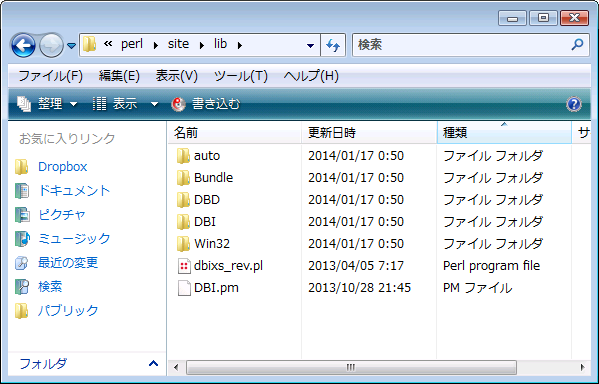Select the auto folder icon

pyautogui.click(x=183, y=156)
